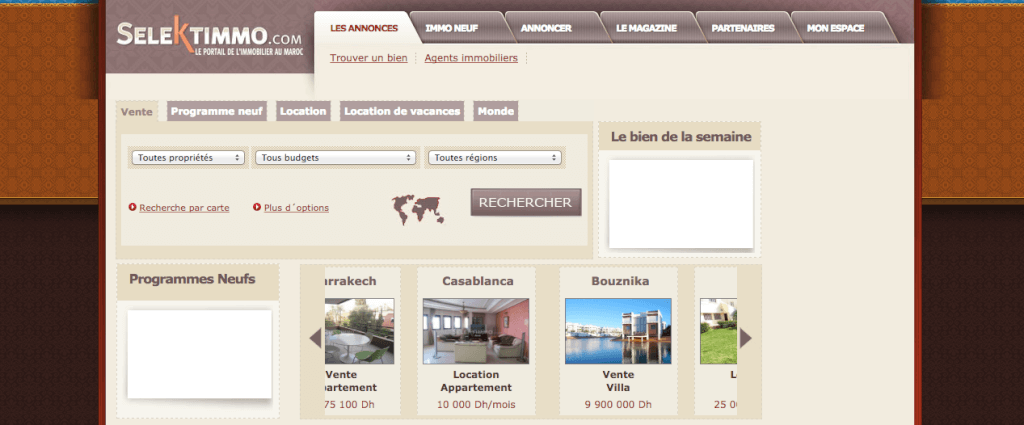Click the Bouznika listing title
This screenshot has width=1024, height=425.
click(x=620, y=281)
